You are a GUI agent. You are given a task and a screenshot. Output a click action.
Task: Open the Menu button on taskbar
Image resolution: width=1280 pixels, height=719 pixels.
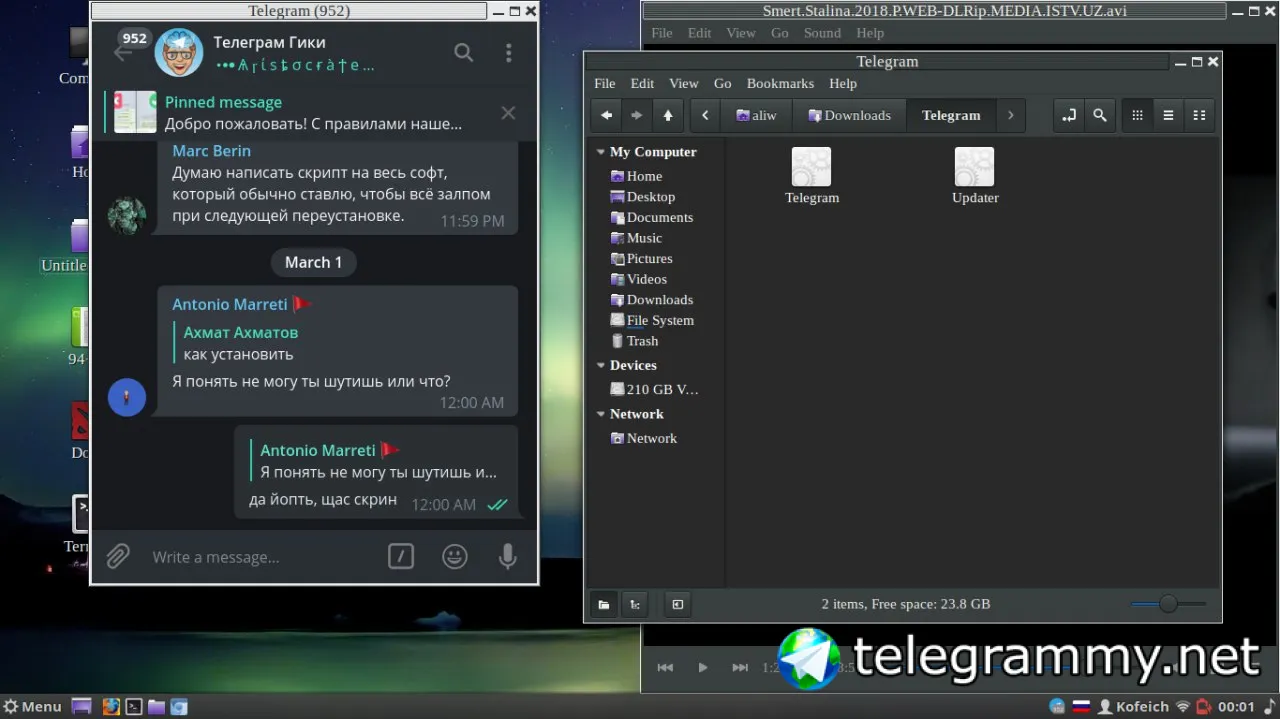pos(32,706)
